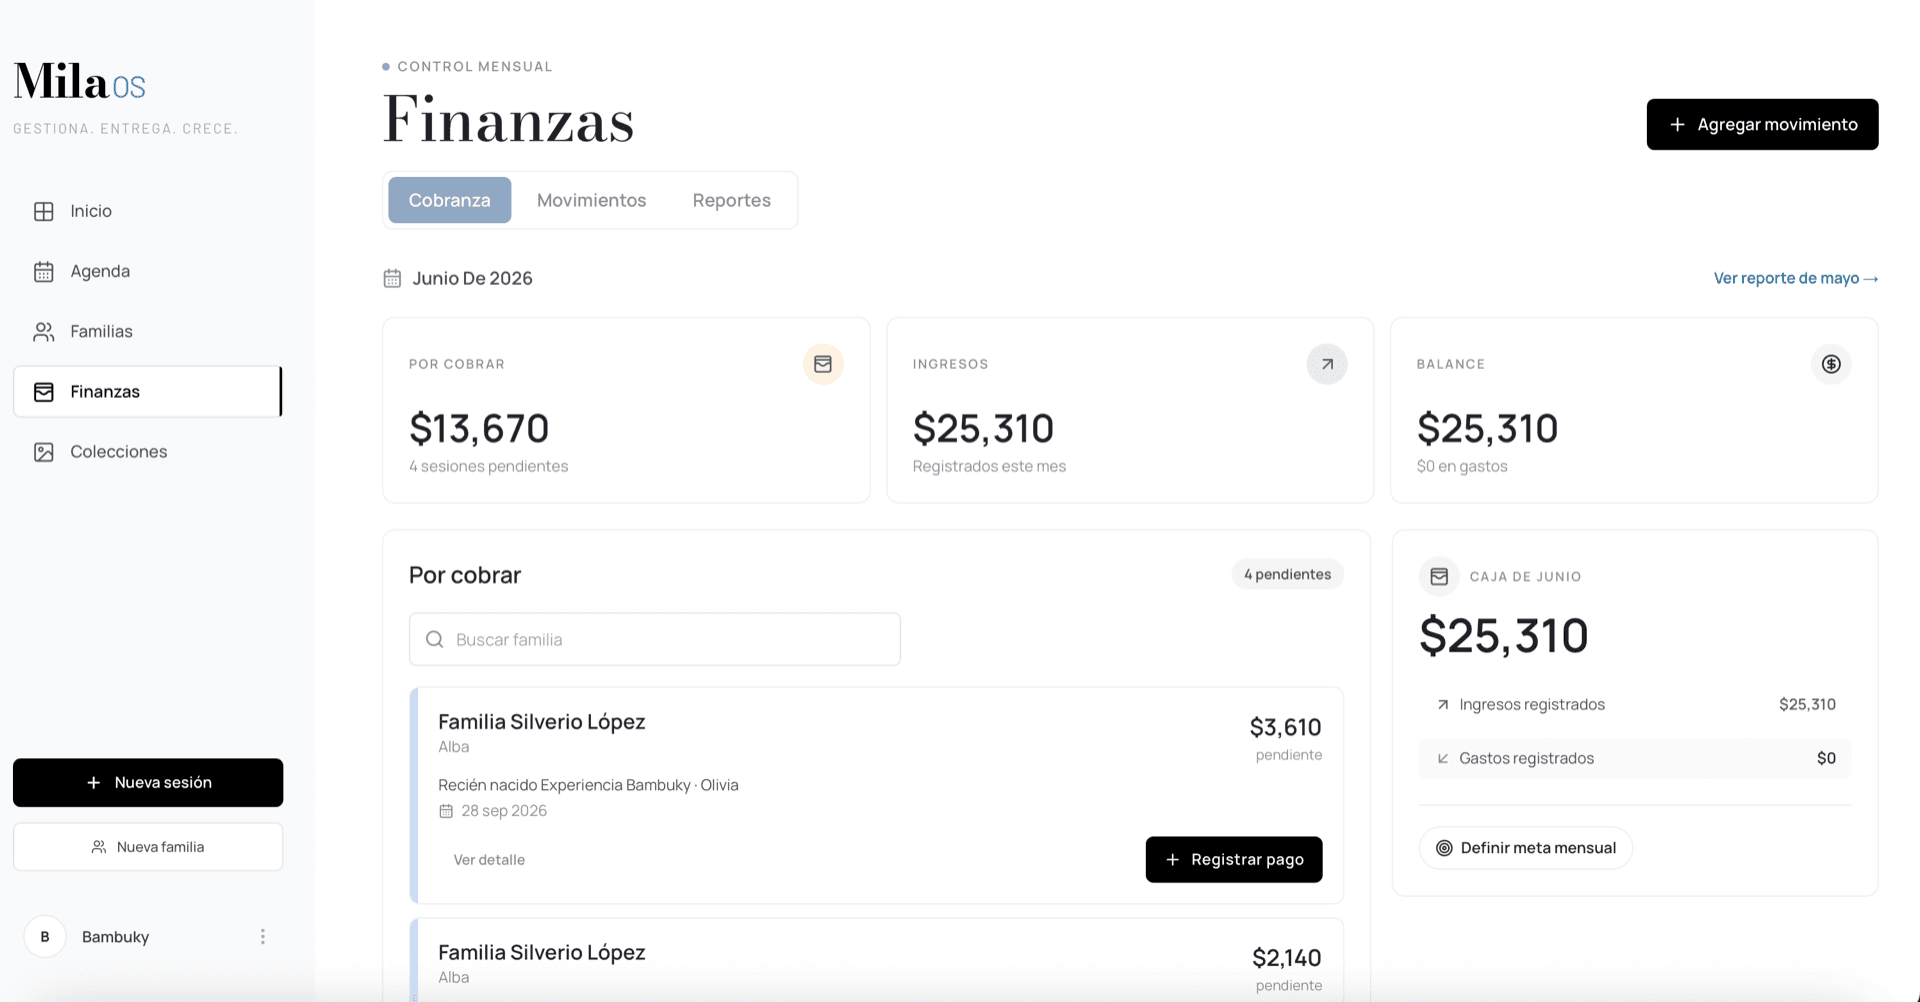The height and width of the screenshot is (1002, 1920).
Task: Click the Balance dollar icon
Action: [1831, 364]
